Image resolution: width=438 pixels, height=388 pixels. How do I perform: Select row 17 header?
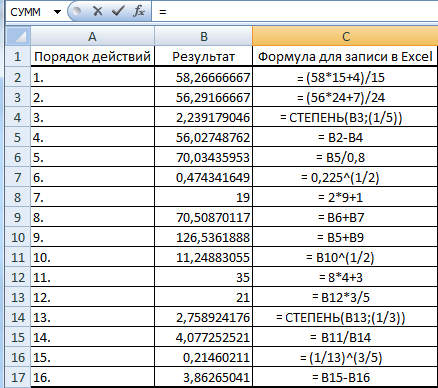(x=18, y=377)
